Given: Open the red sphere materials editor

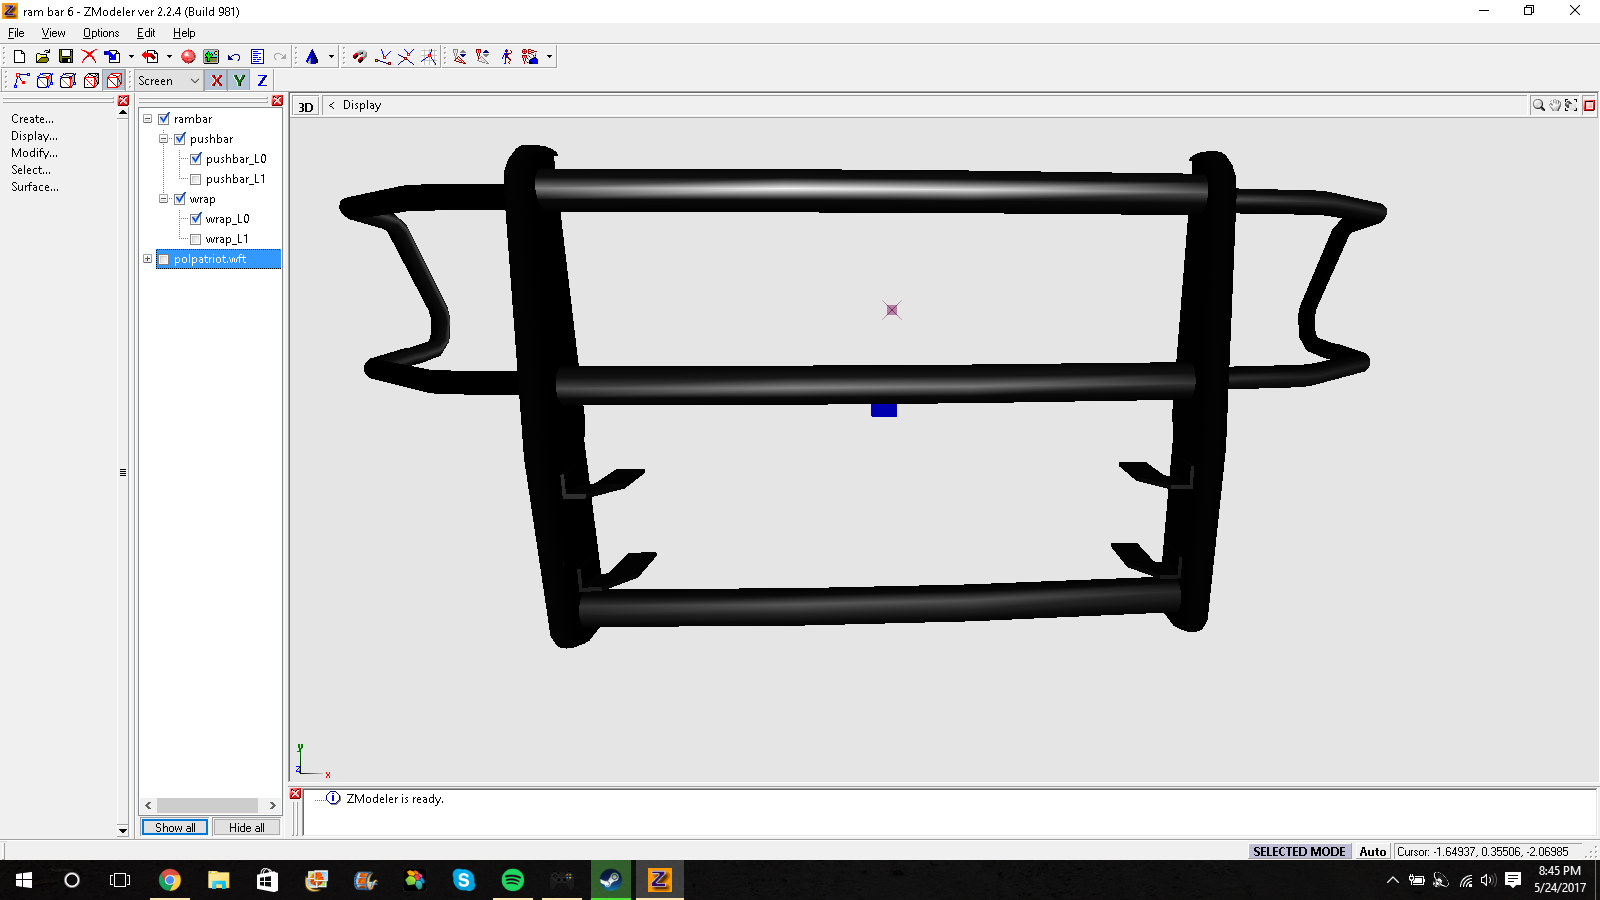Looking at the screenshot, I should pyautogui.click(x=188, y=57).
